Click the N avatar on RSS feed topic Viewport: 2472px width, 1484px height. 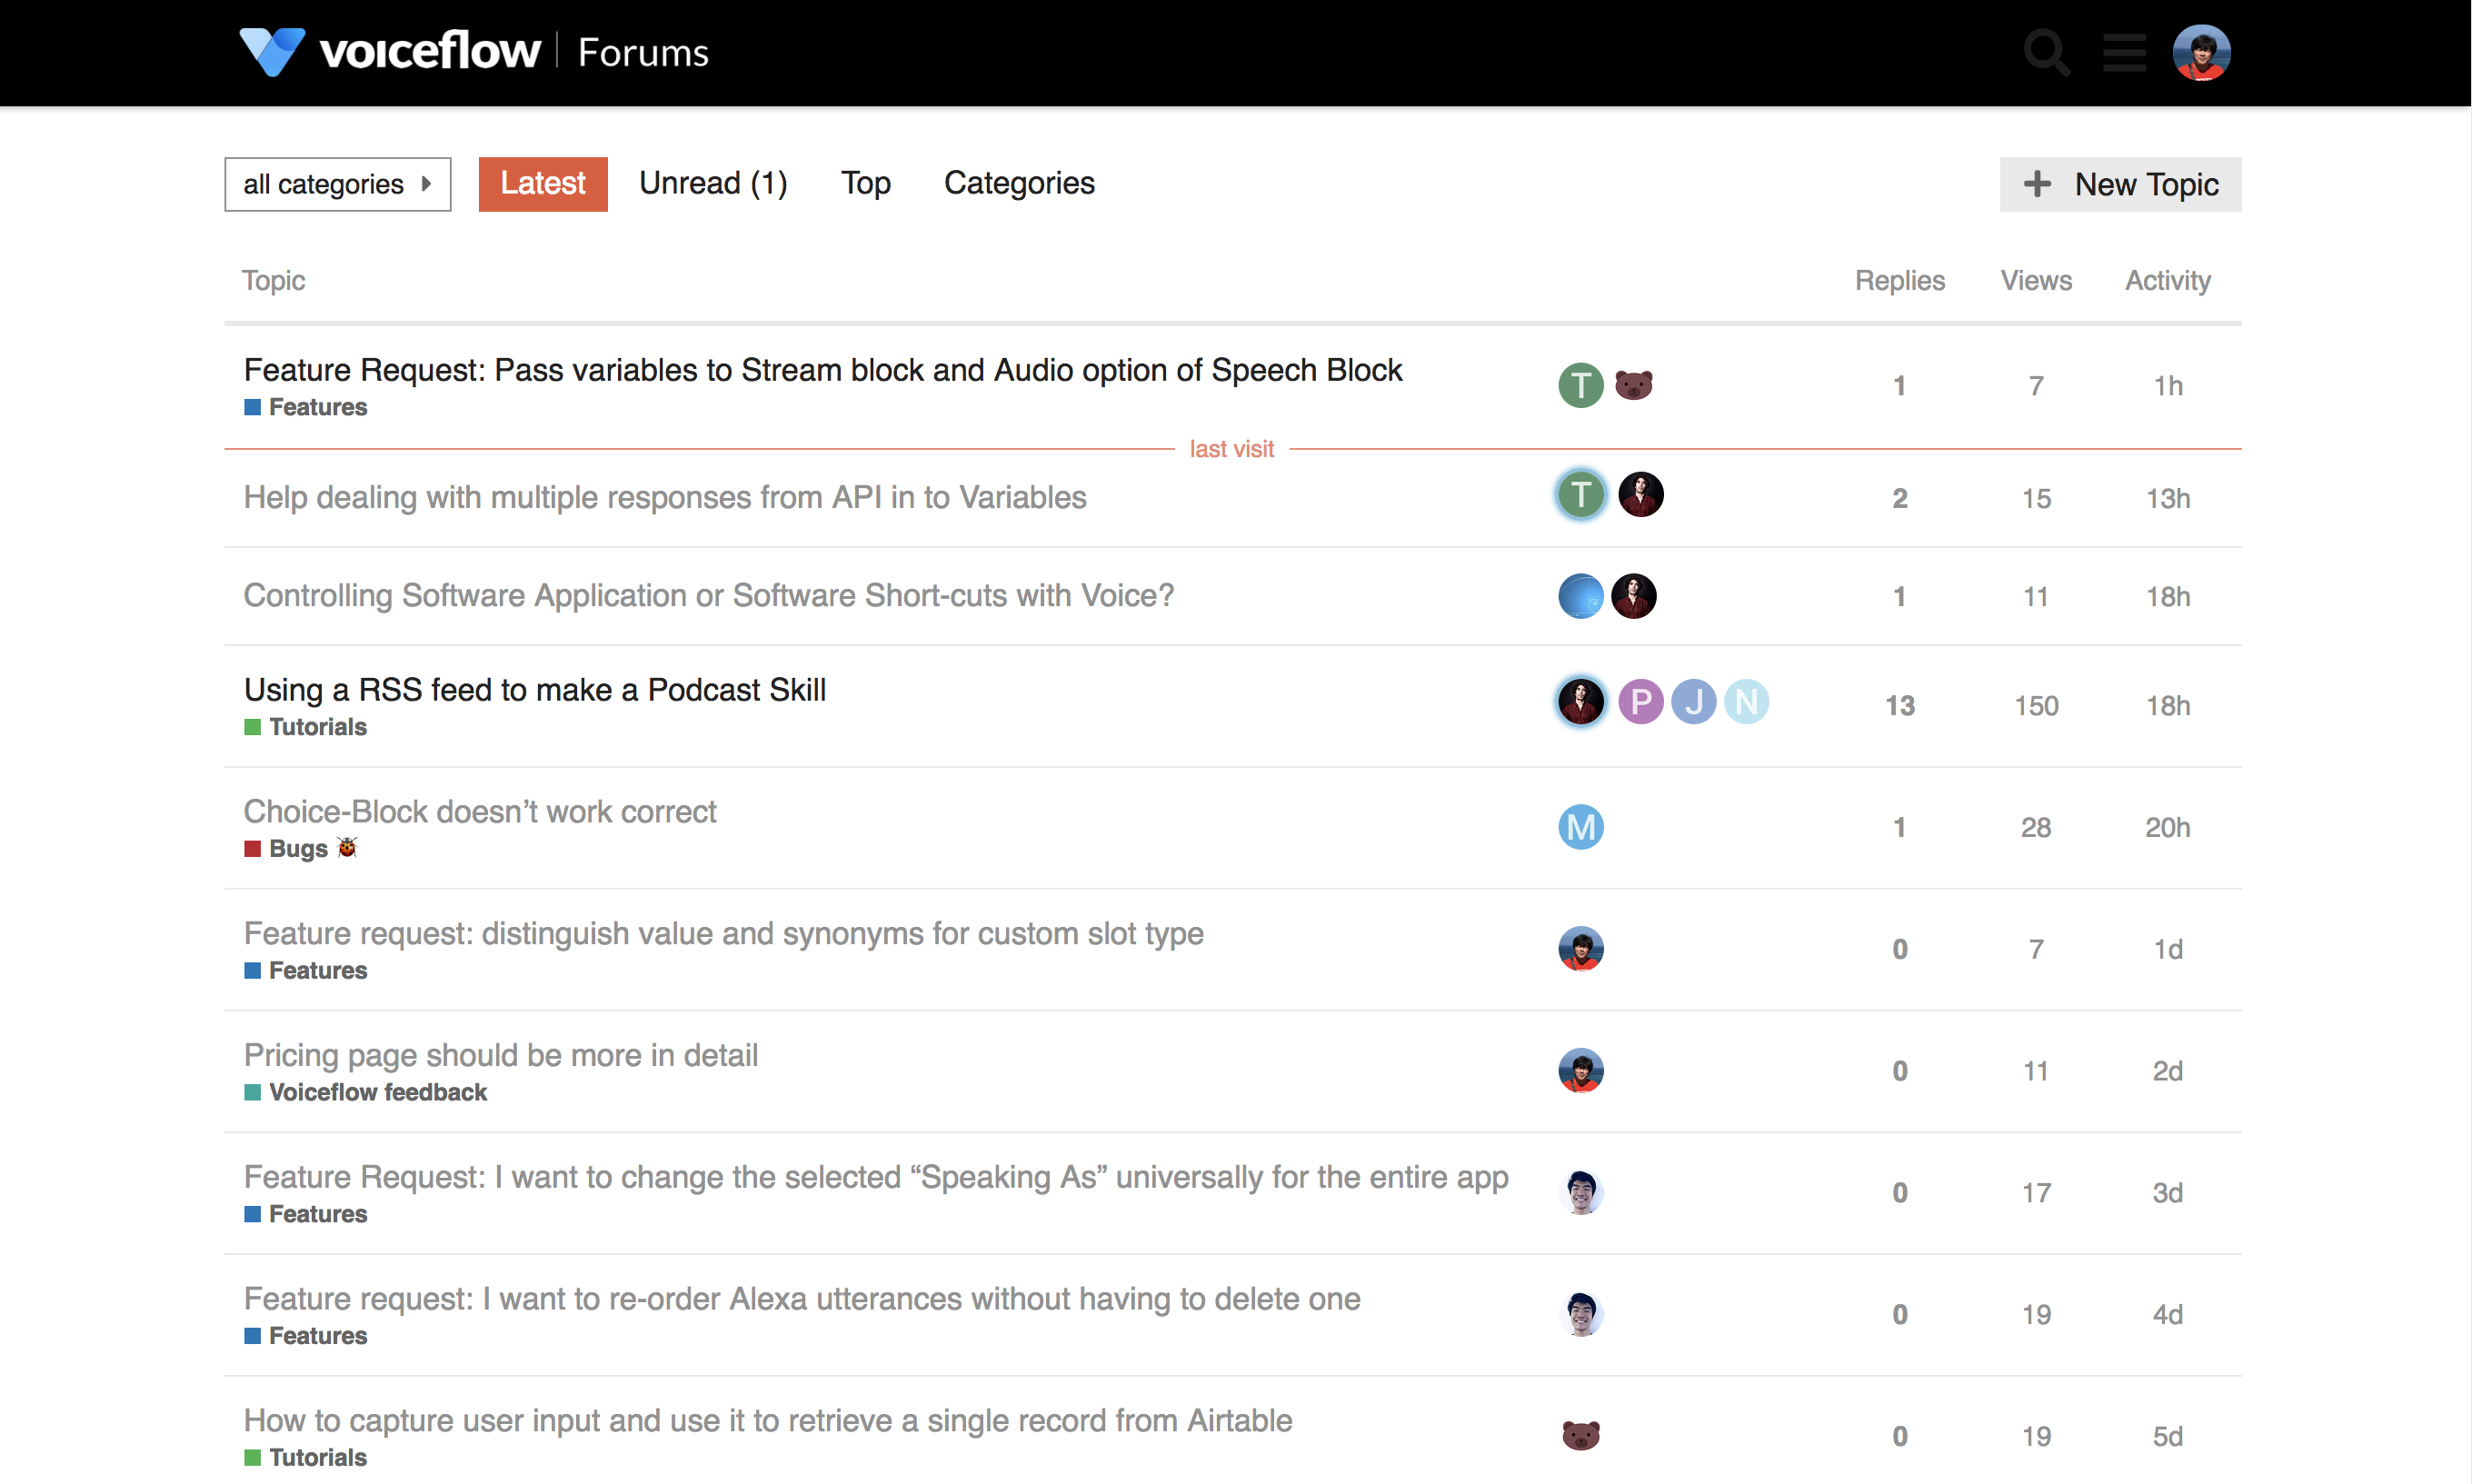(x=1746, y=702)
